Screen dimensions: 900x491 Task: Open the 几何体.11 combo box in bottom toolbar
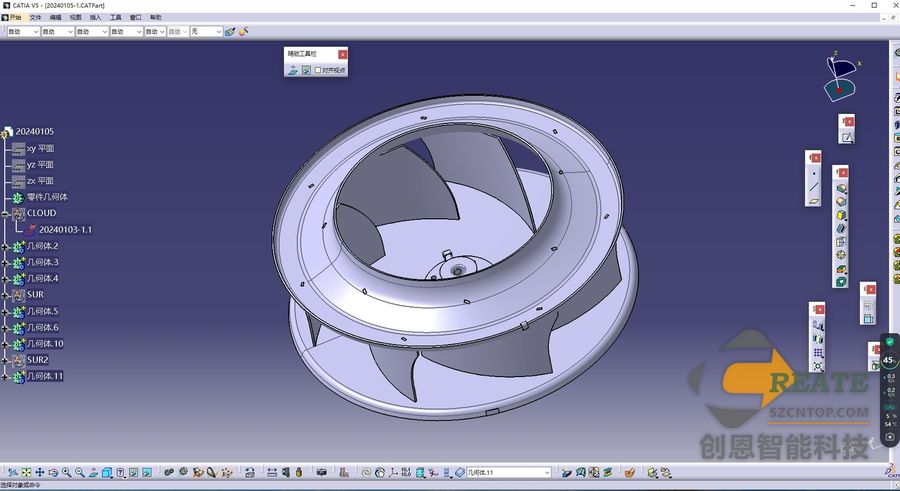coord(509,473)
